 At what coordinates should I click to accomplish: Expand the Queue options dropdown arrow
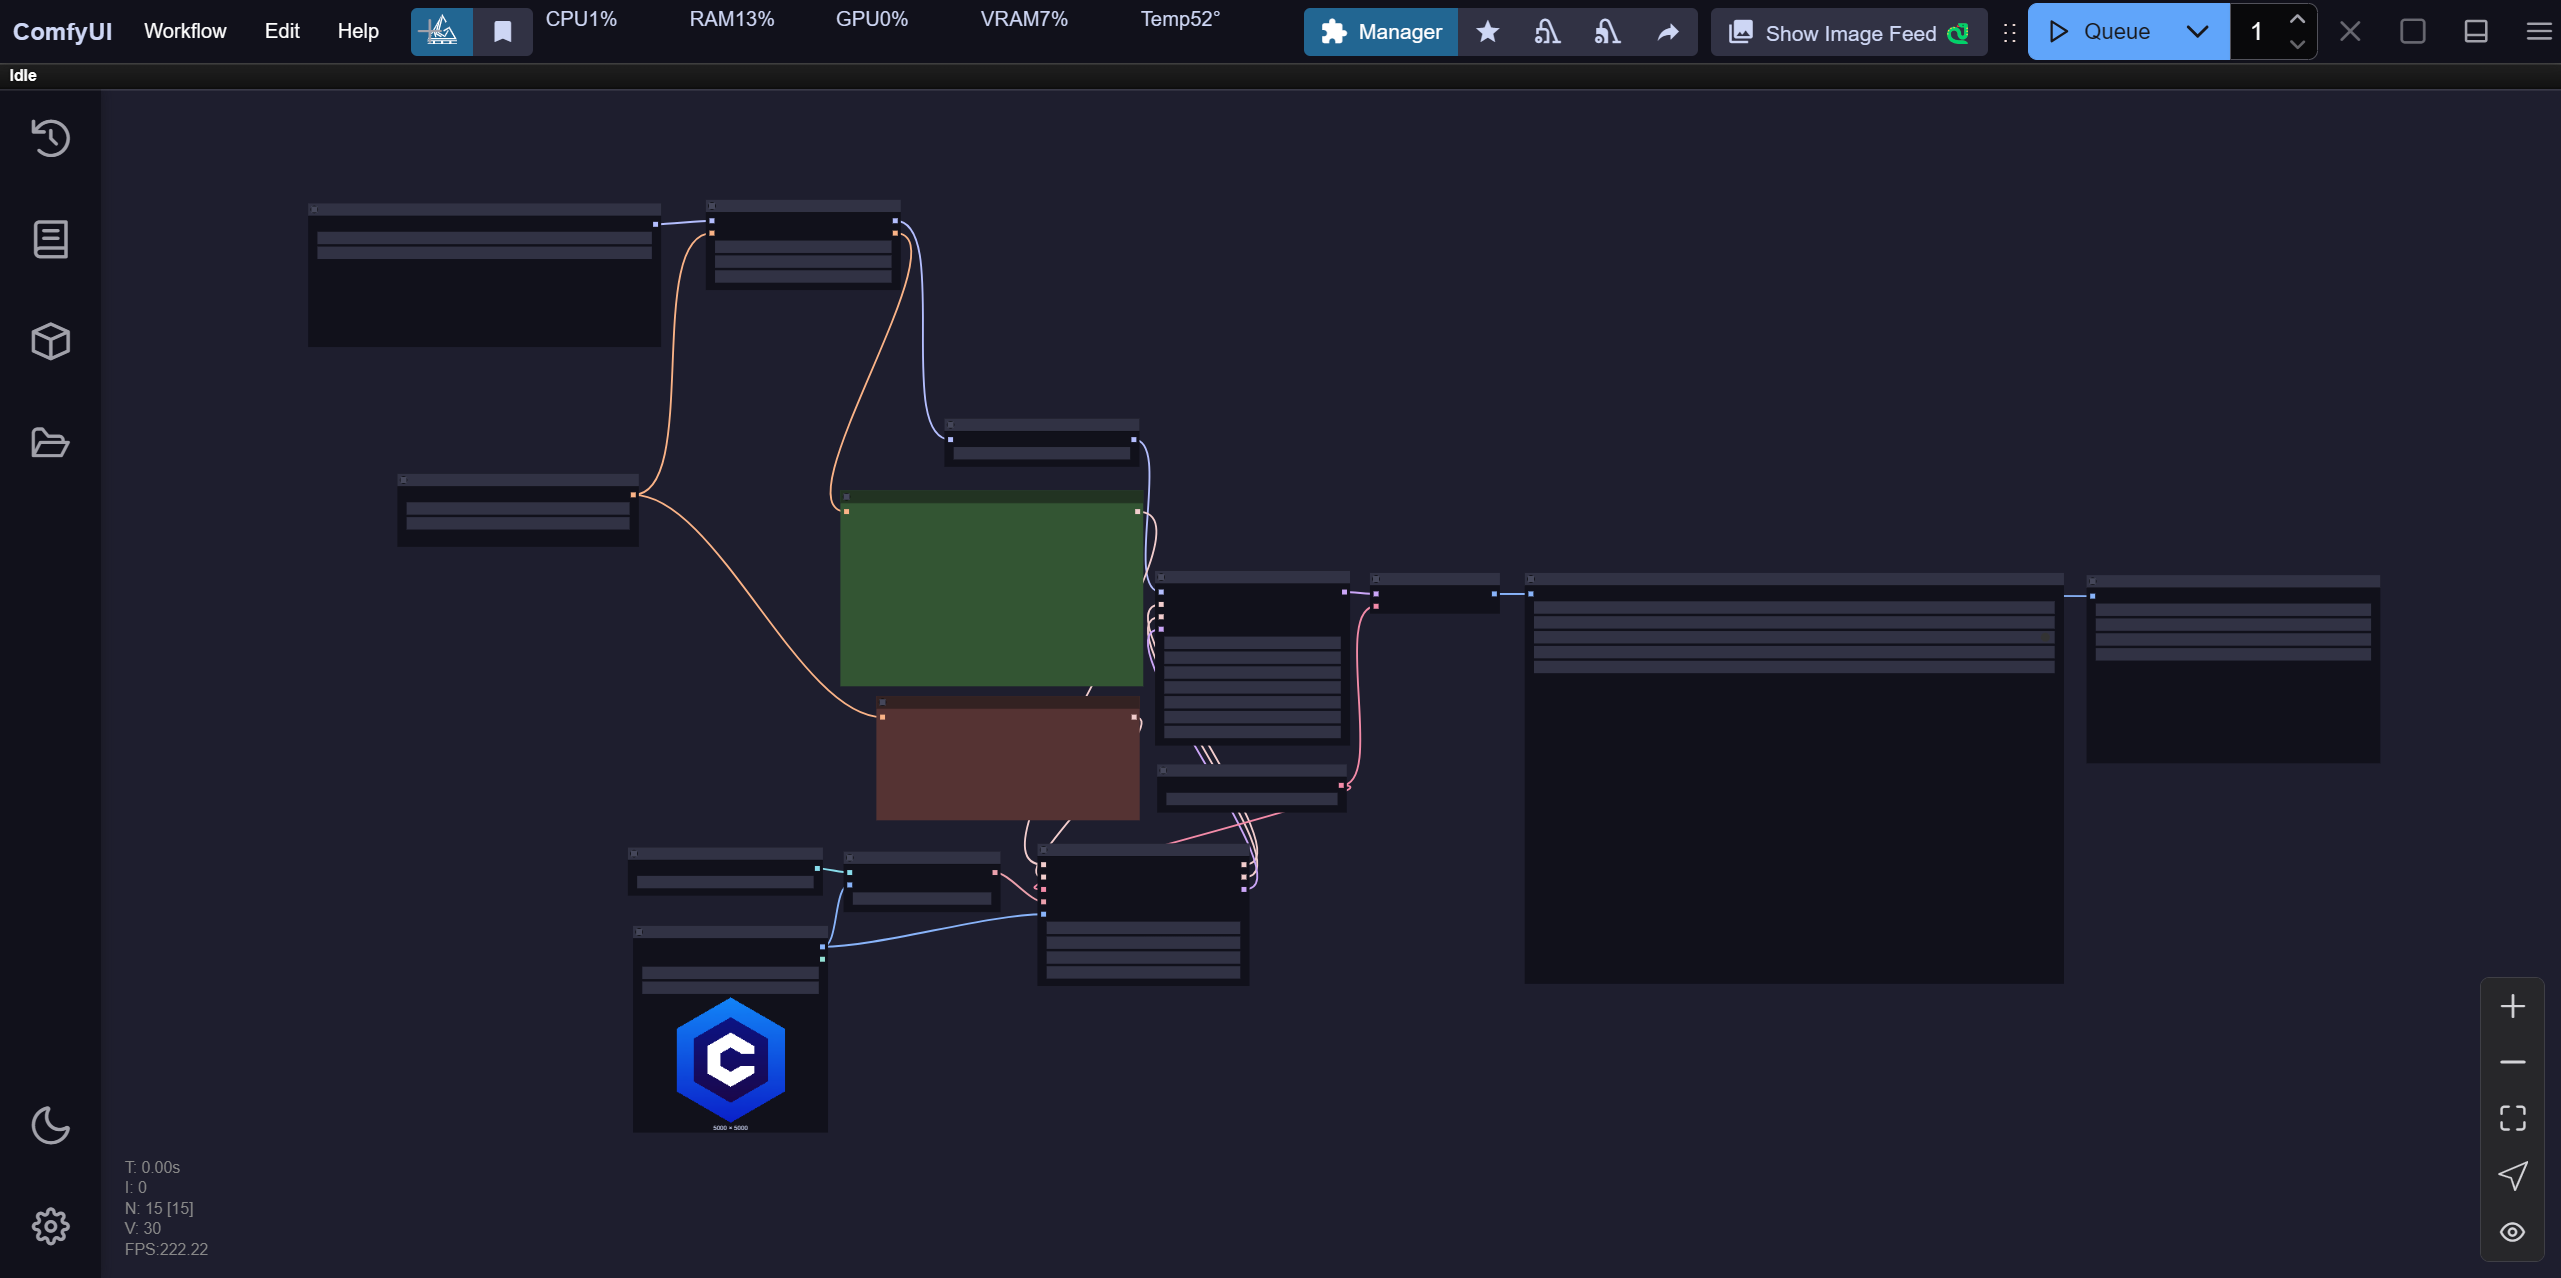2197,32
